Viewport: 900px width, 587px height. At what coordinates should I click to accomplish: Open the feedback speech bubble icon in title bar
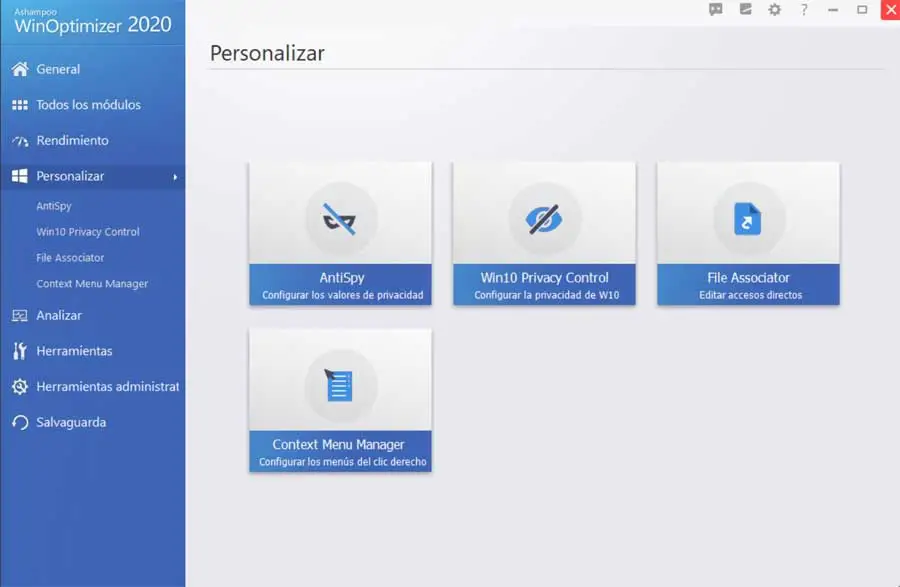click(x=716, y=9)
